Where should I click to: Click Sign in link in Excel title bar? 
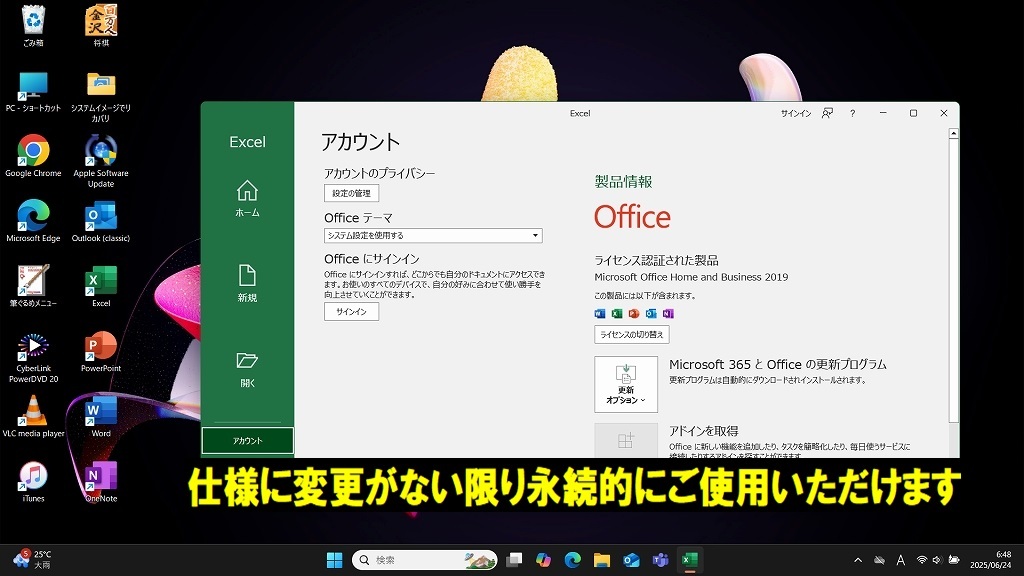[796, 114]
